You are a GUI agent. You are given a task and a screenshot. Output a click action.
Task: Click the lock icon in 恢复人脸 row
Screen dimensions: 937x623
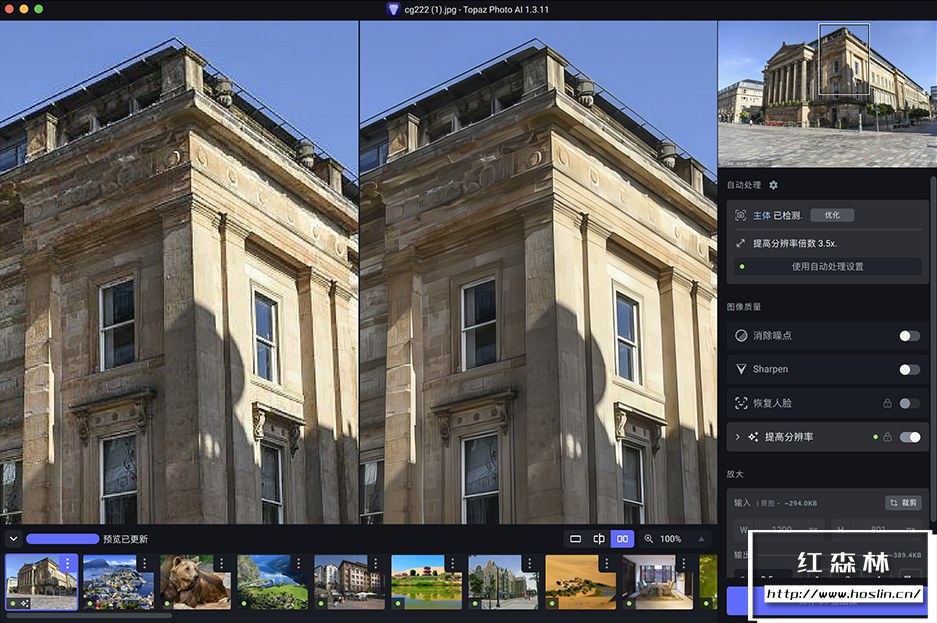tap(887, 403)
